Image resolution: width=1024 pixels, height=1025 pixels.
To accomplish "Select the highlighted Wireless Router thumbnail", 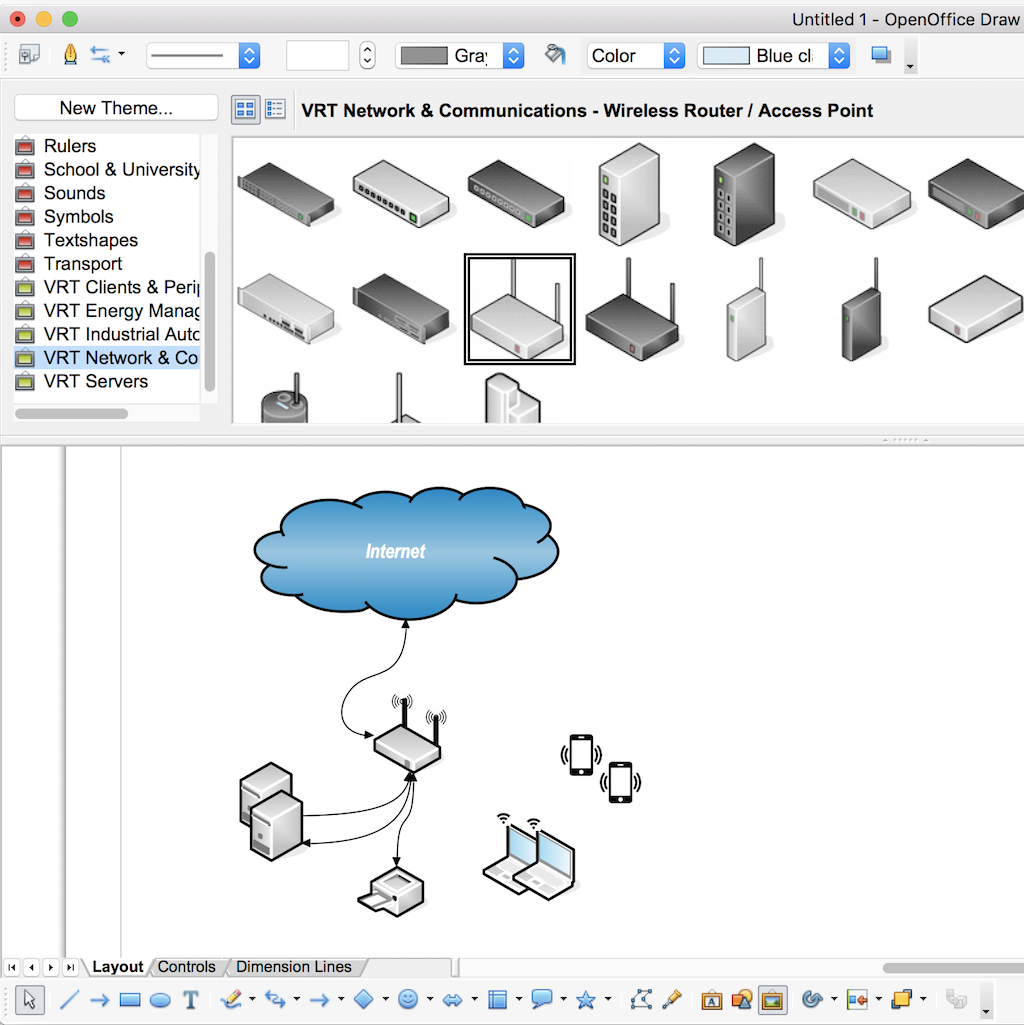I will coord(519,308).
